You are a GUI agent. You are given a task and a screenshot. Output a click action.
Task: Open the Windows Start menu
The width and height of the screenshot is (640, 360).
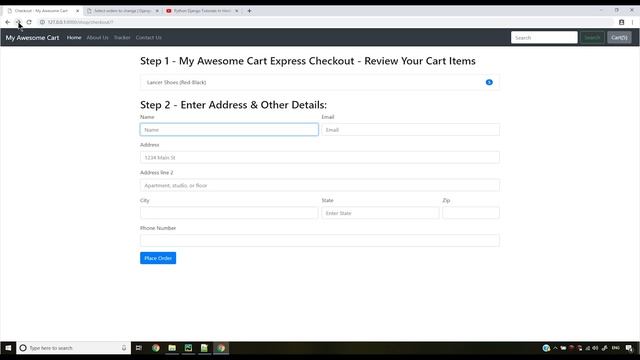coord(8,348)
